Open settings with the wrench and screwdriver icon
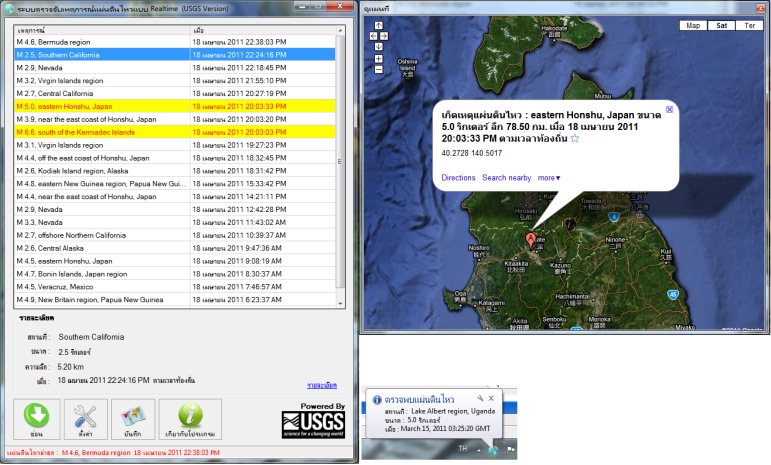 (x=85, y=419)
